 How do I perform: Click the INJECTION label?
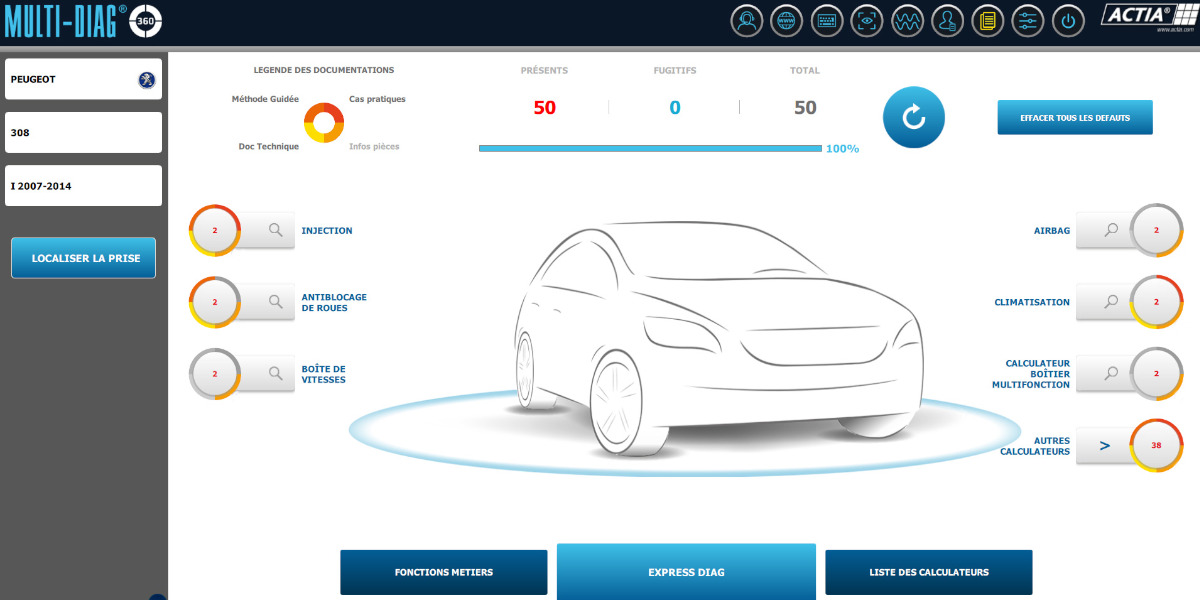(x=327, y=231)
